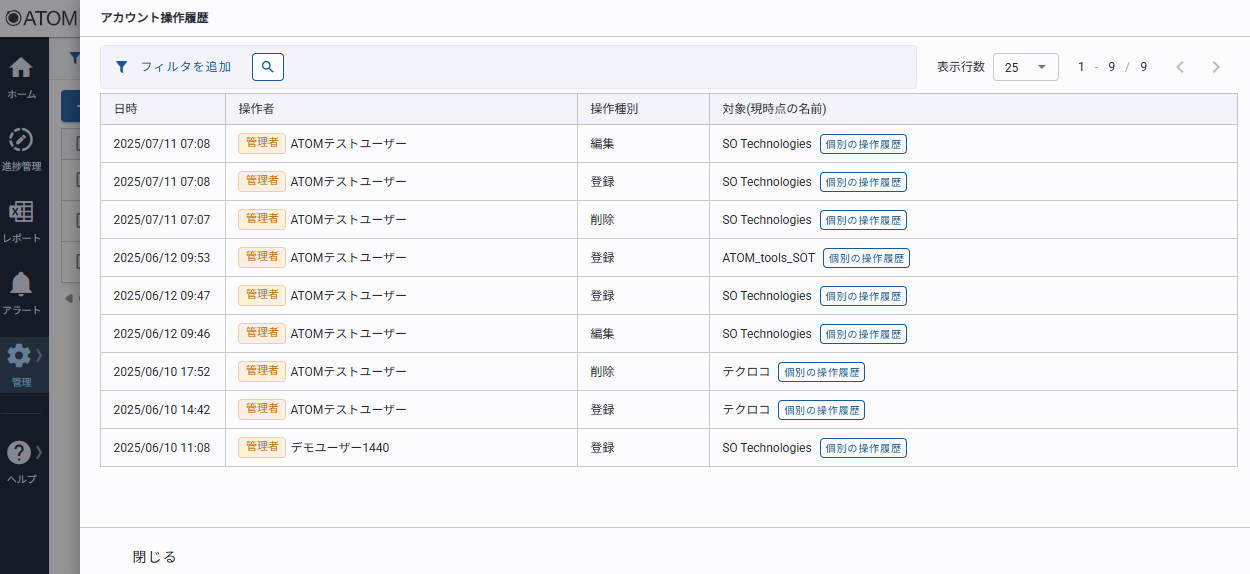Open 個別の操作履歴 for the 17:52 テクロコ row
The image size is (1250, 574).
point(821,372)
